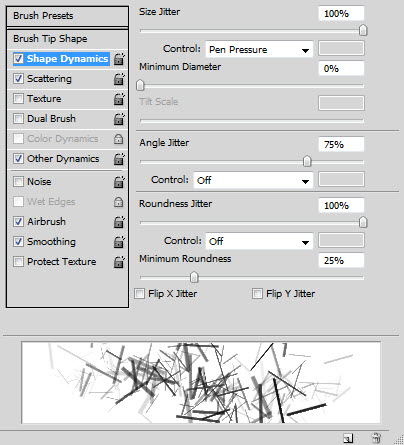This screenshot has height=445, width=404.
Task: Turn off the Airbrush checkbox
Action: click(x=18, y=222)
